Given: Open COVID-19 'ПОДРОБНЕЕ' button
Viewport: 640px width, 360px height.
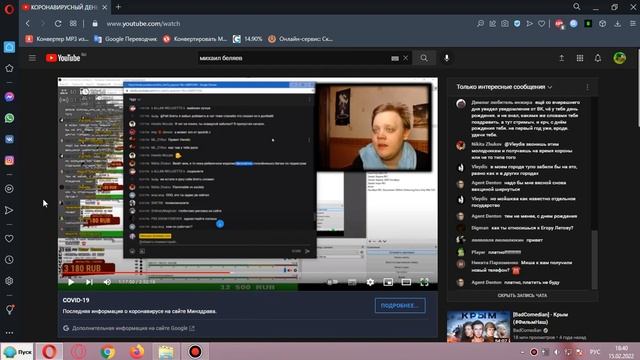Looking at the screenshot, I should click(400, 305).
